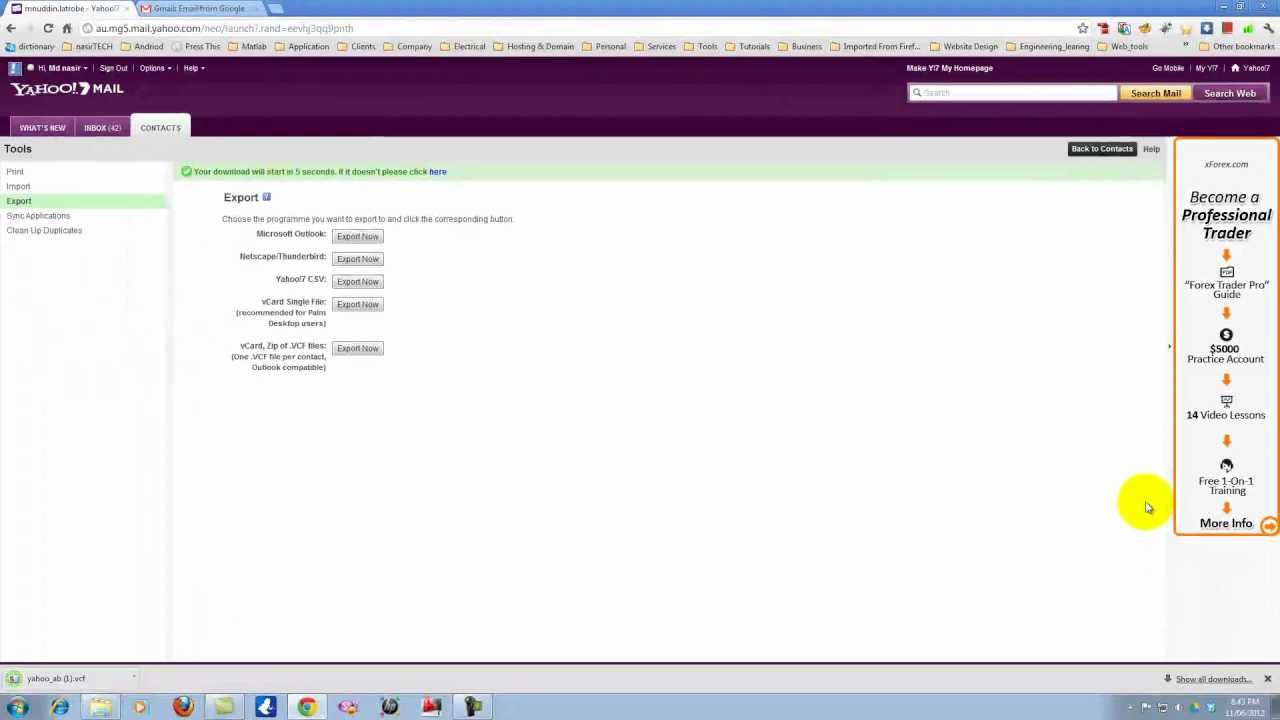
Task: Click the Yahoo!7 Mail logo
Action: tap(67, 89)
